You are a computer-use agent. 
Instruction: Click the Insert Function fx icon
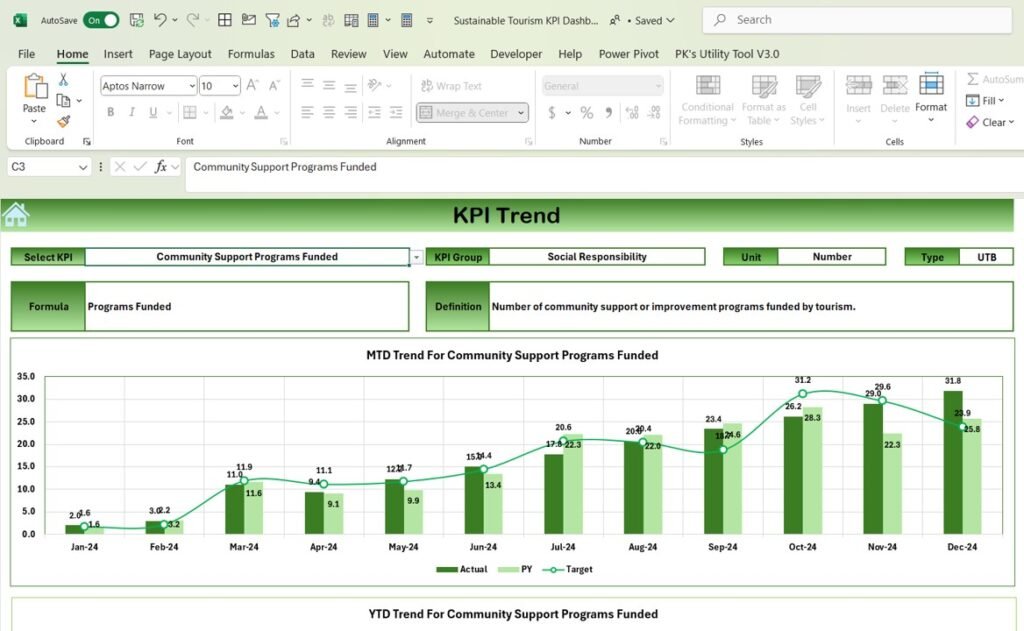coord(163,167)
